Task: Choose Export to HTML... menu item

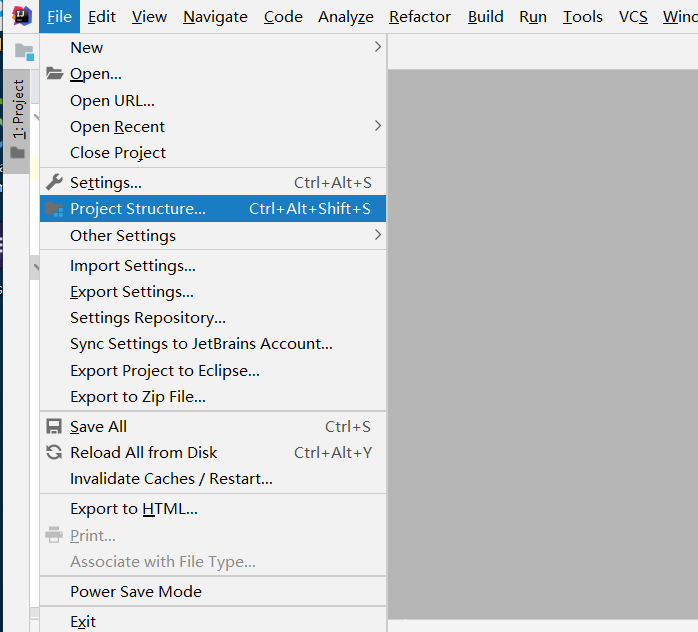Action: click(x=213, y=508)
